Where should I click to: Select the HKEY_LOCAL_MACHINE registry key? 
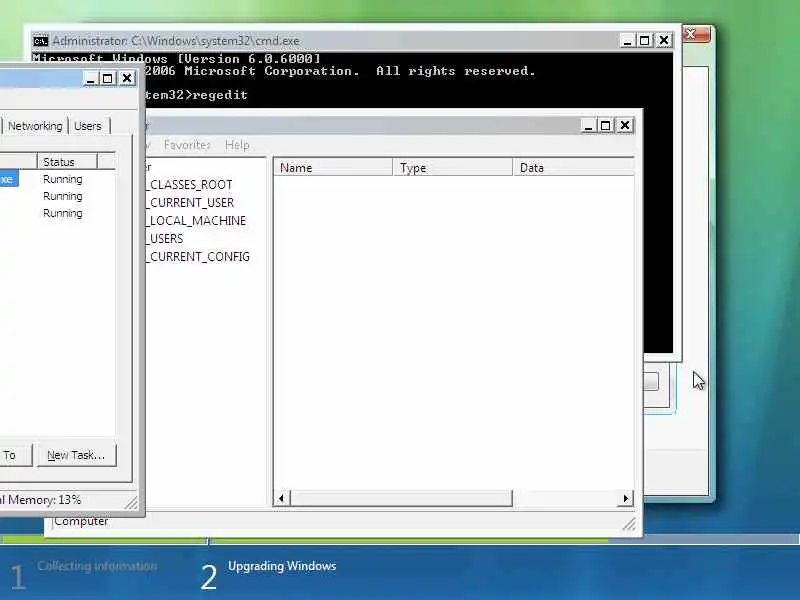coord(196,220)
